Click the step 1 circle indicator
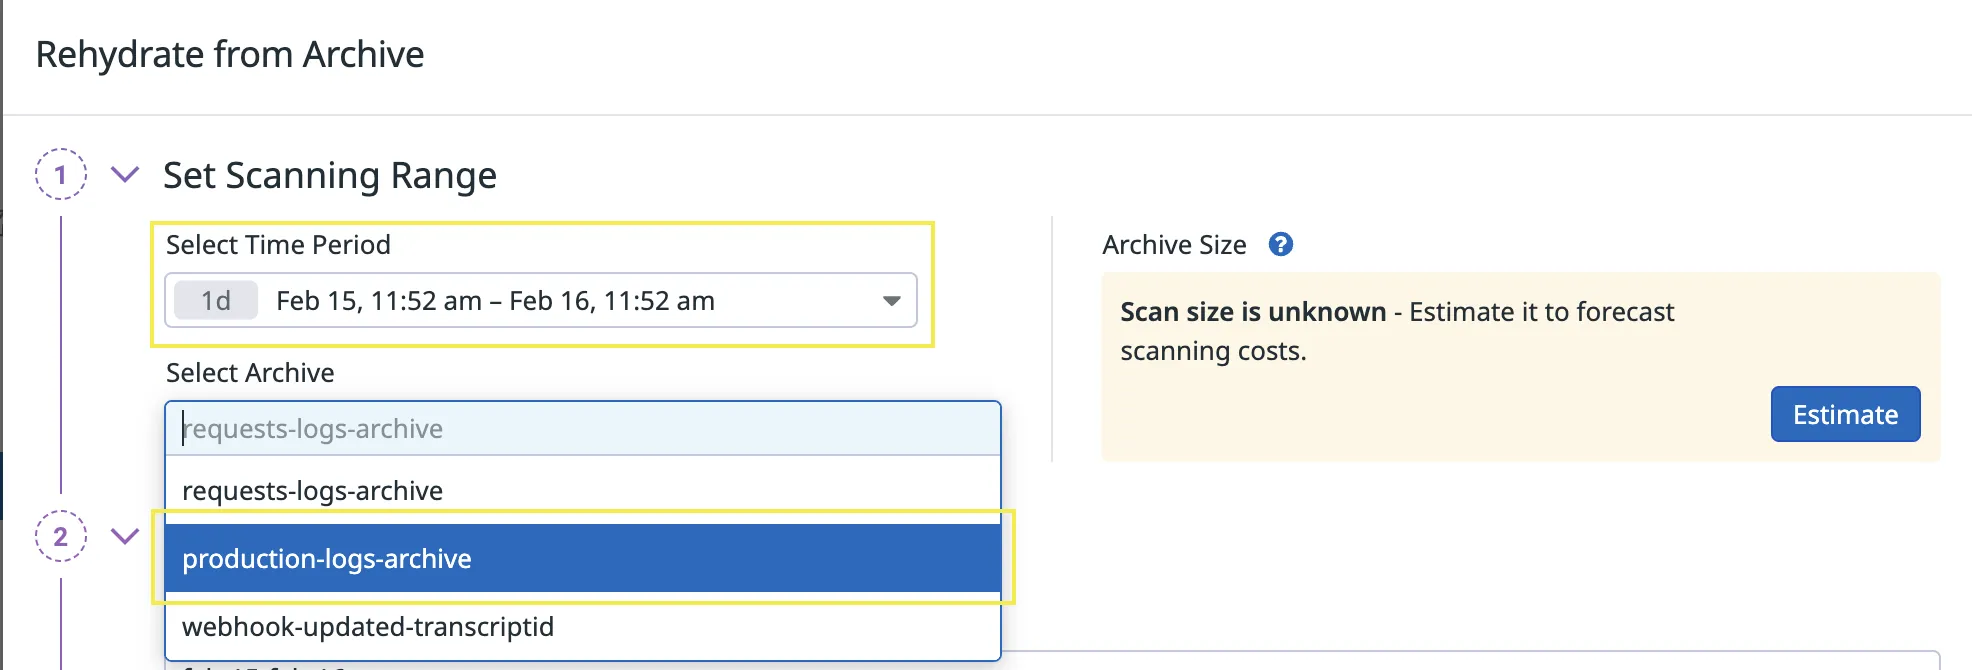This screenshot has width=1972, height=670. [61, 175]
